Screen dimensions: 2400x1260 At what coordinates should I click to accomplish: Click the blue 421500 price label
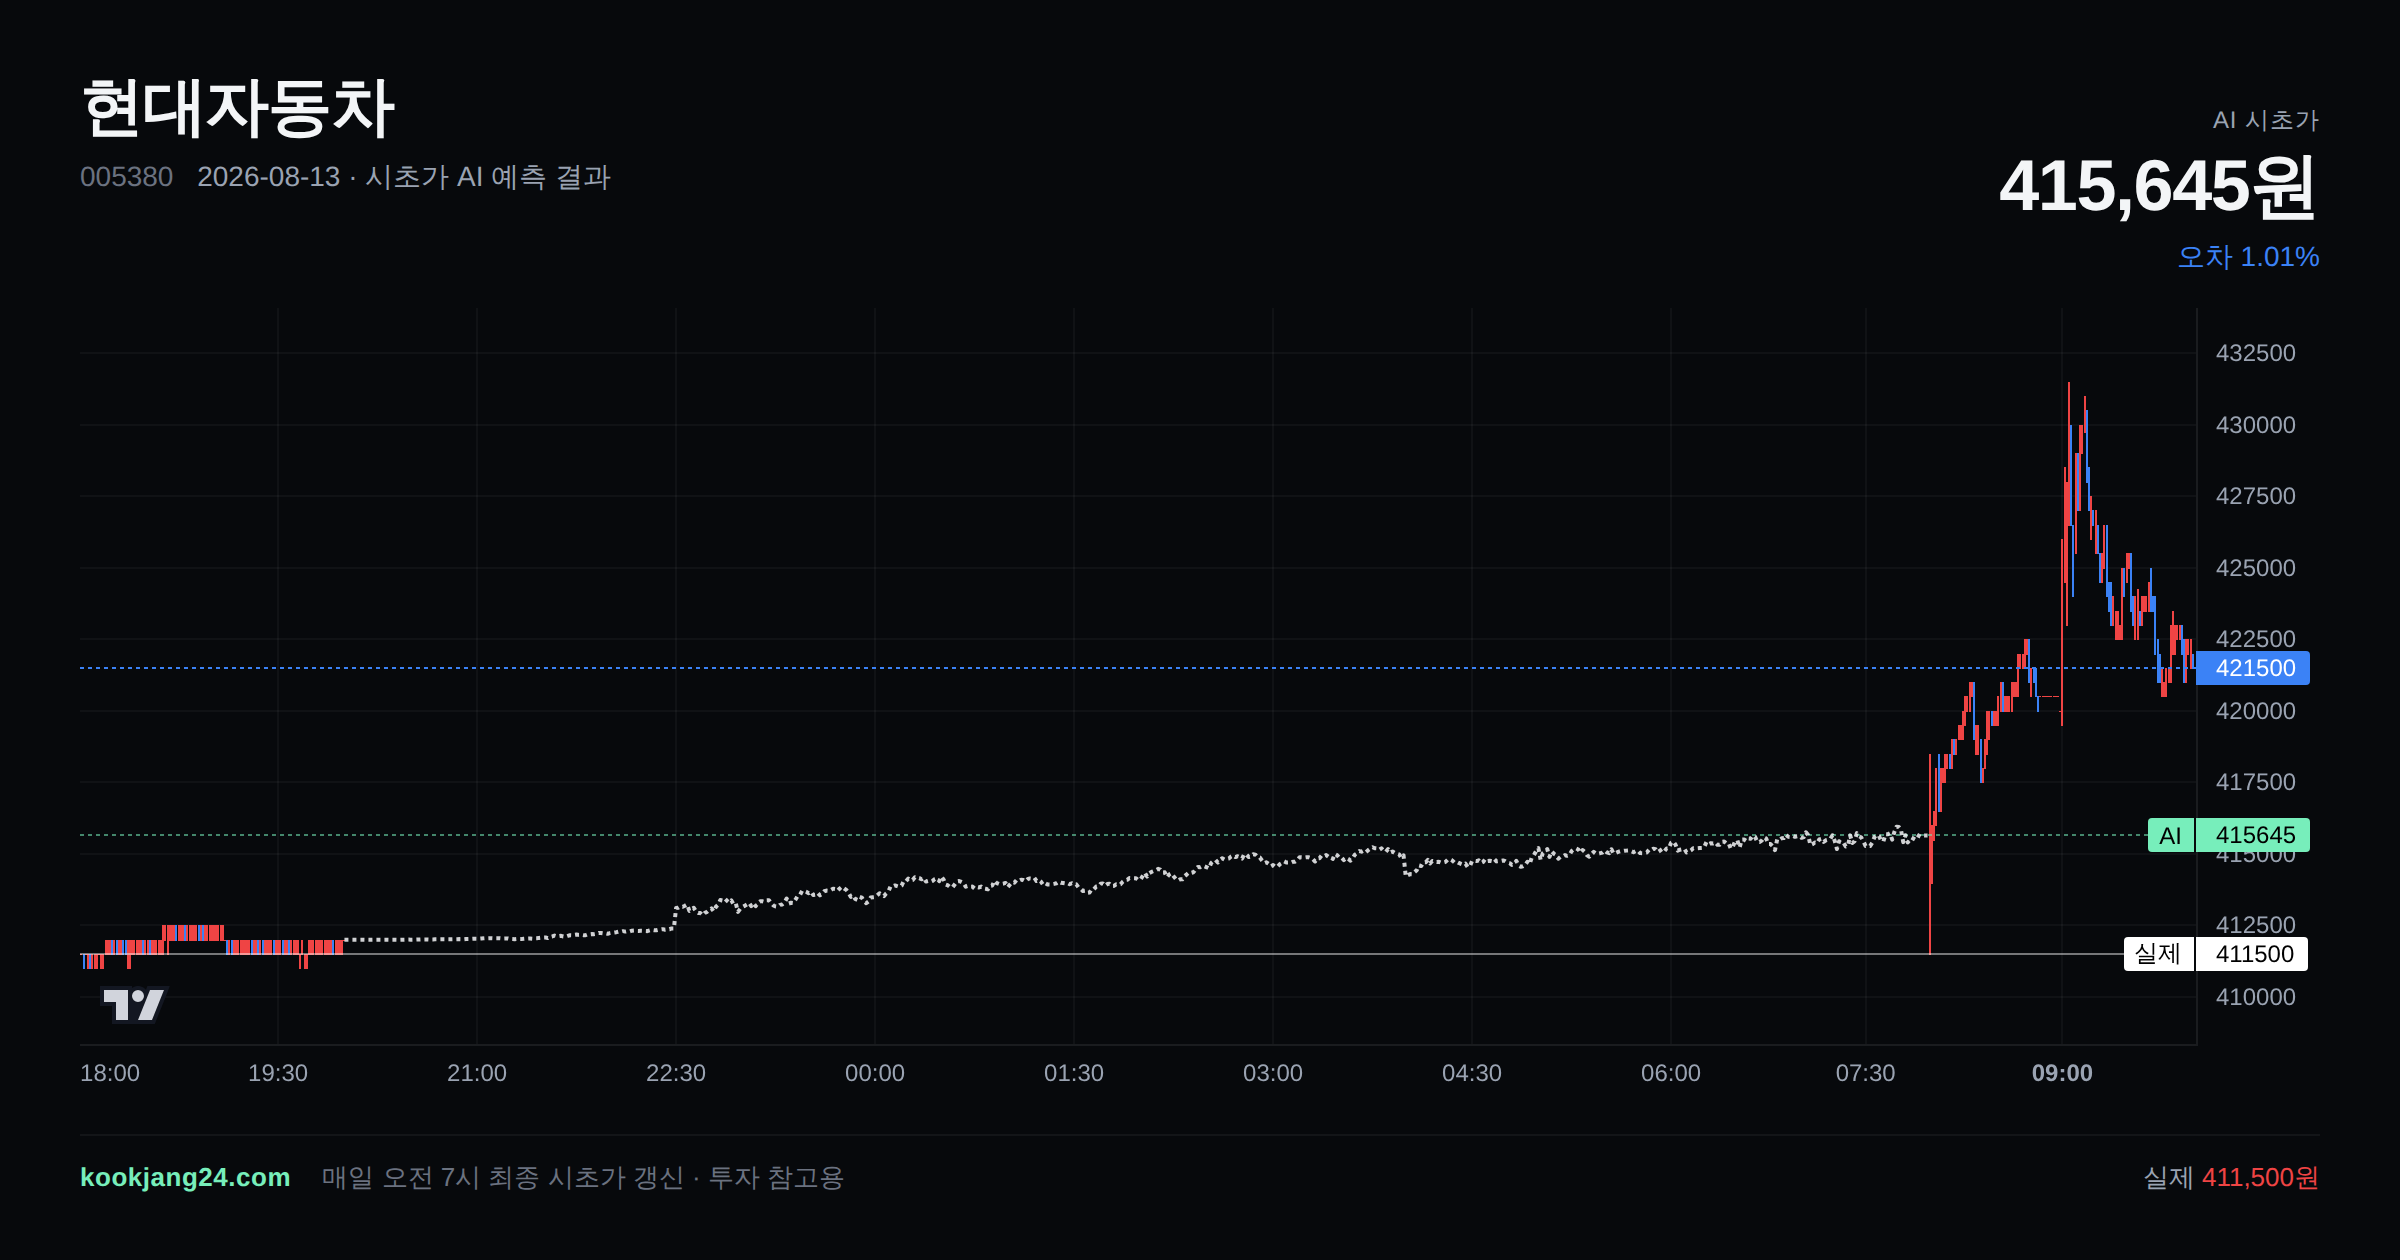(x=2253, y=668)
